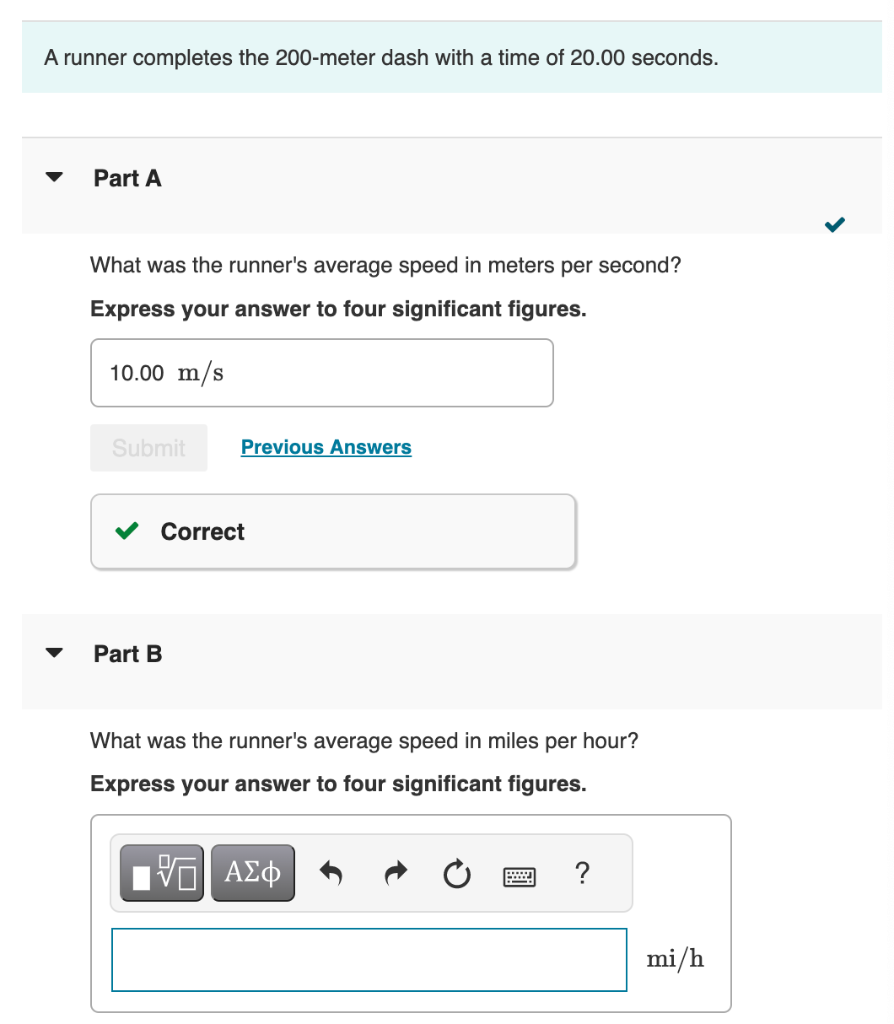Open the on-screen keyboard icon

(x=519, y=873)
